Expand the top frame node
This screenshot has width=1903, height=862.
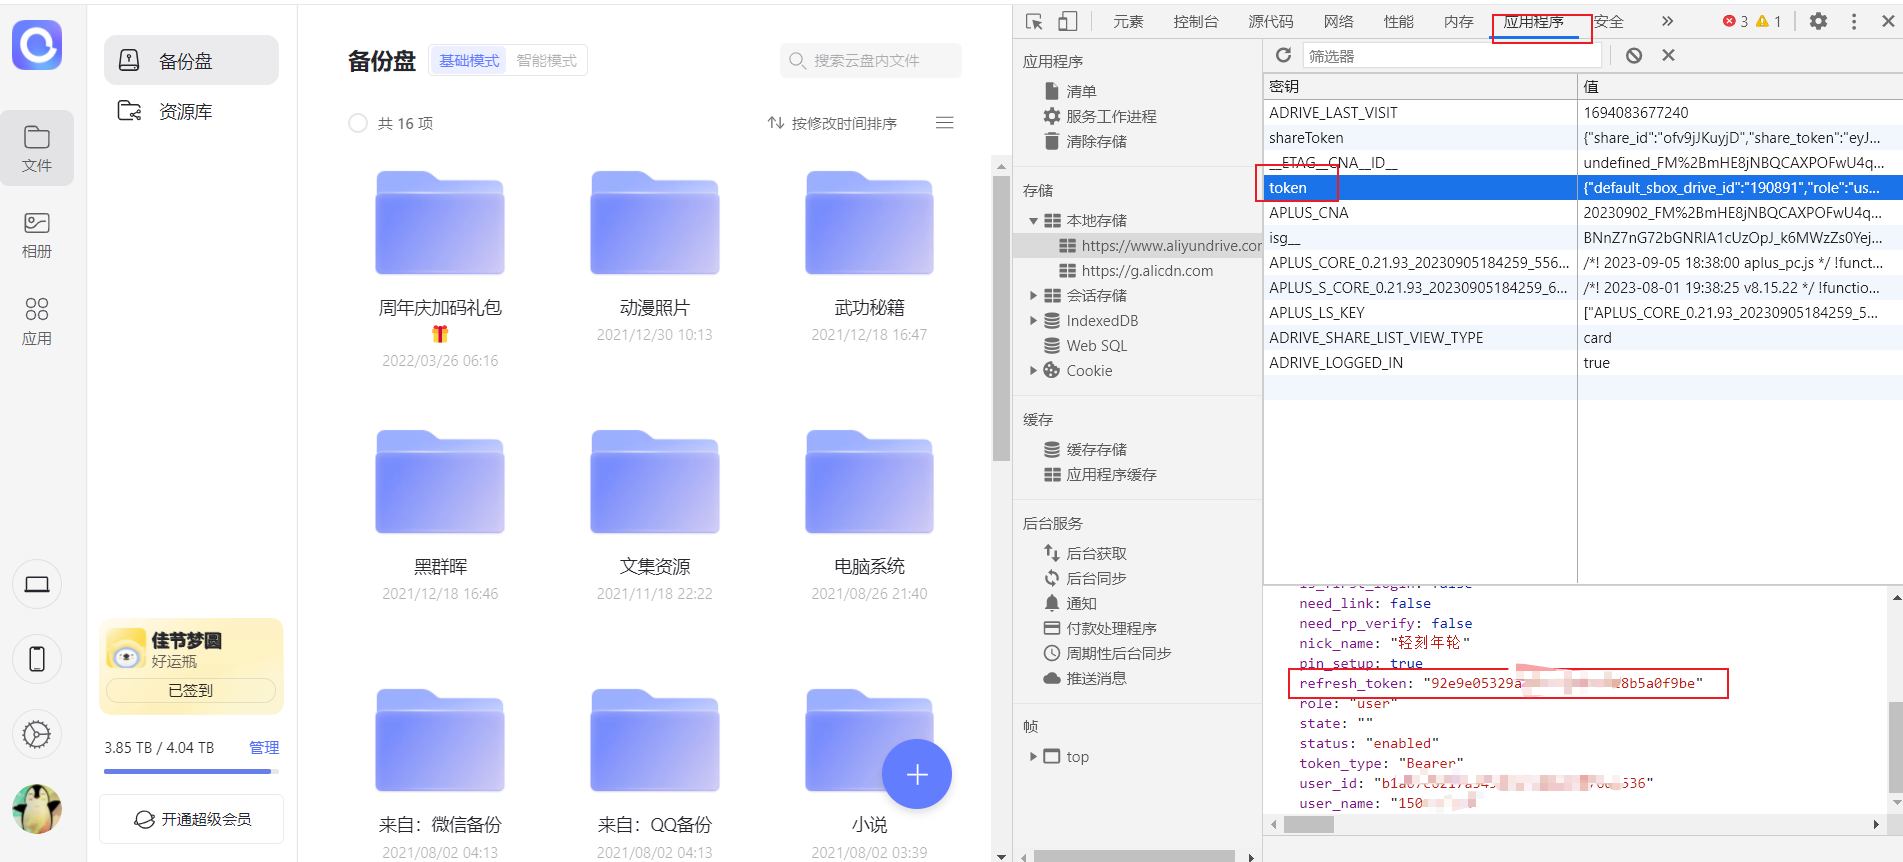[x=1033, y=756]
